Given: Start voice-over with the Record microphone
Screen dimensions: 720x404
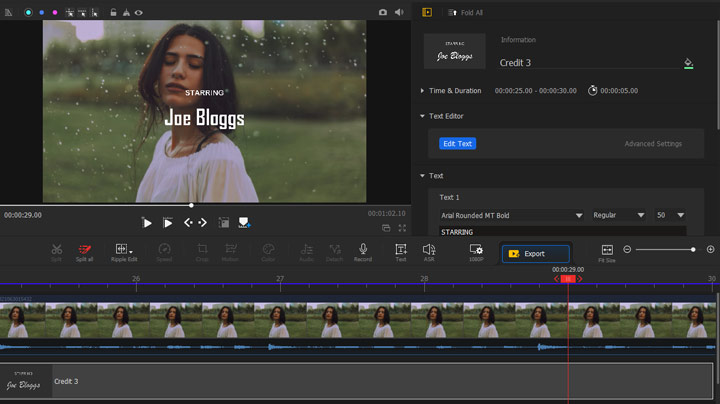Looking at the screenshot, I should pyautogui.click(x=362, y=249).
